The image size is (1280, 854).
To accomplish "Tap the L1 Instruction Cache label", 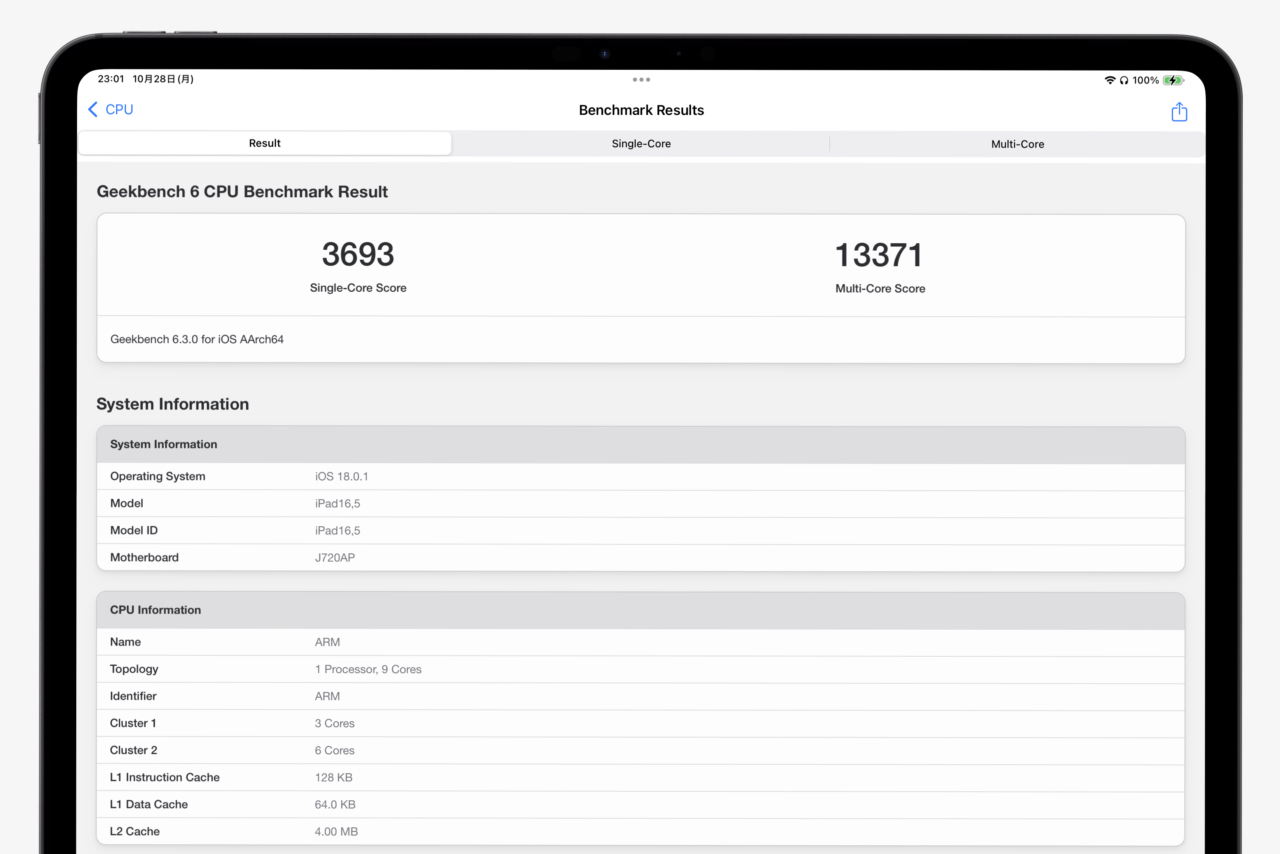I will pyautogui.click(x=165, y=778).
